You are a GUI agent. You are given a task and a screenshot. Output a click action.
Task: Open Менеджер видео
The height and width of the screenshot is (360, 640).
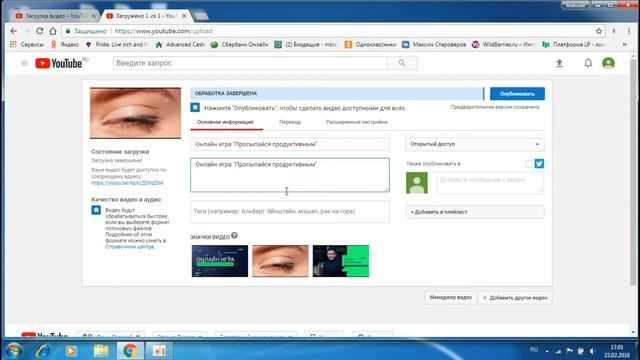451,298
